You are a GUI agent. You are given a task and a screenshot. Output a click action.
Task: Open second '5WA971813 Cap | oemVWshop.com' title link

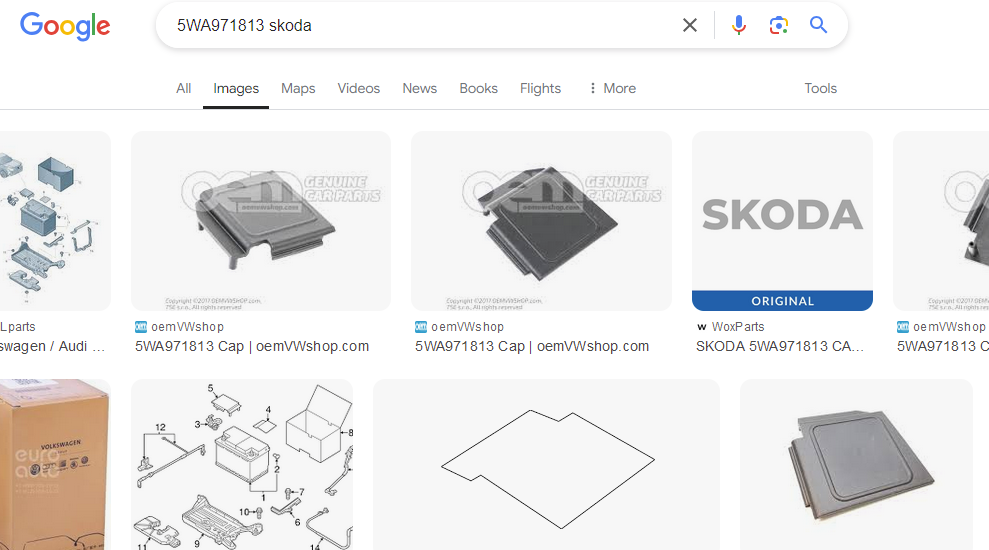(x=532, y=346)
